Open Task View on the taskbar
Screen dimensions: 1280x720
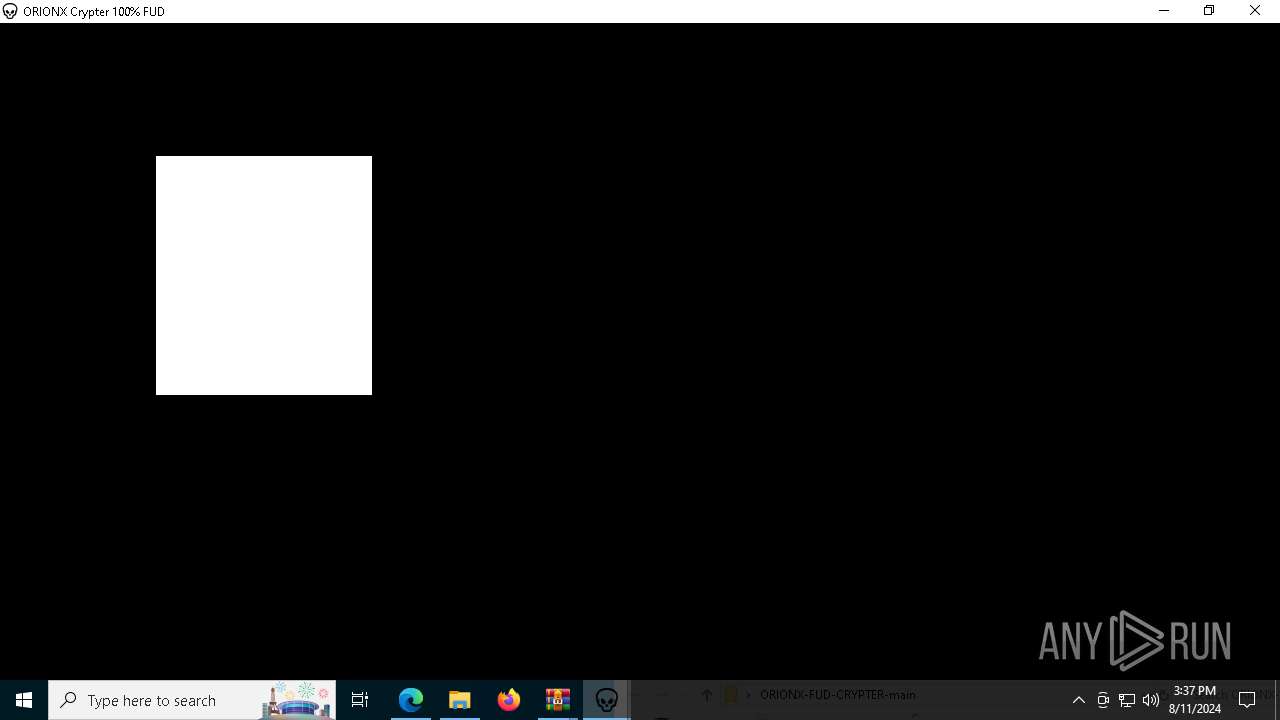[x=360, y=700]
